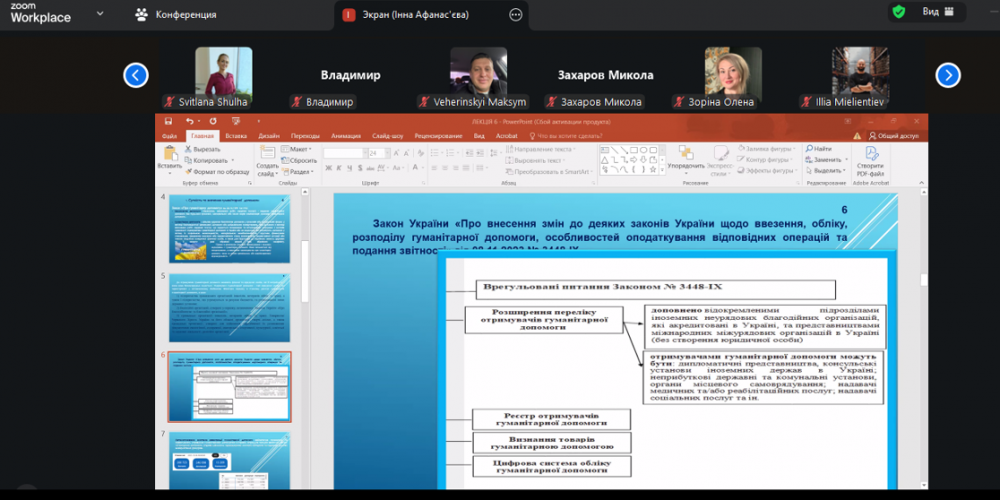The image size is (1000, 500).
Task: Click the font size input box
Action: click(376, 153)
